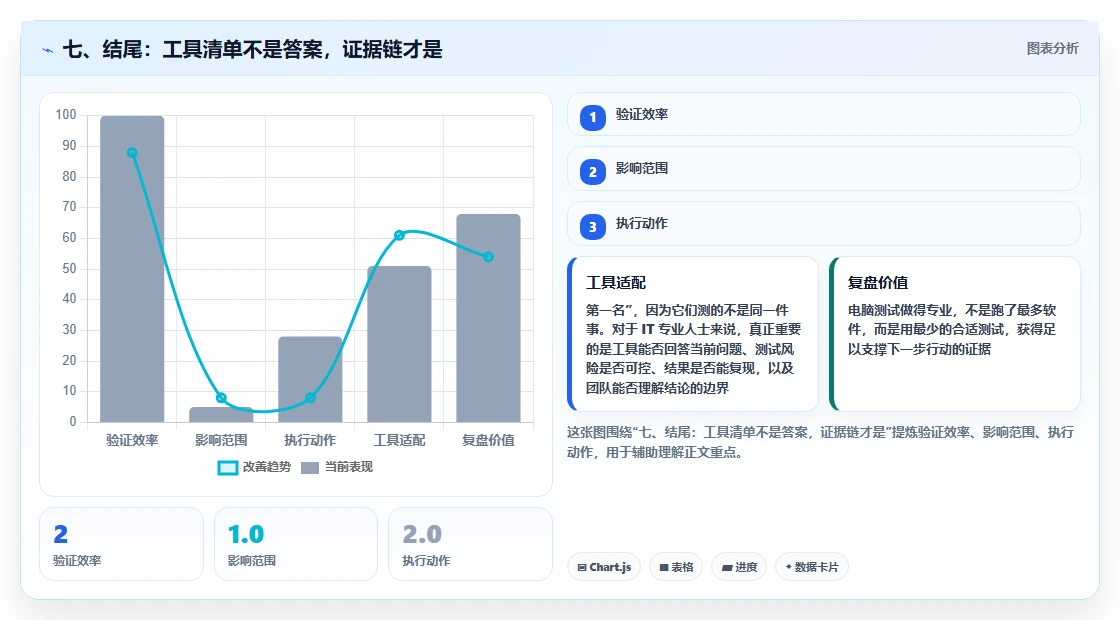This screenshot has height=620, width=1120.
Task: Click the 当前表现 legend label
Action: (349, 466)
